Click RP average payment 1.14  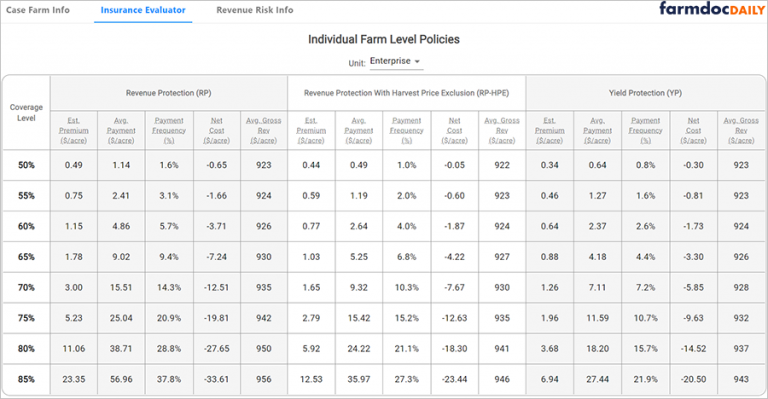tap(121, 165)
